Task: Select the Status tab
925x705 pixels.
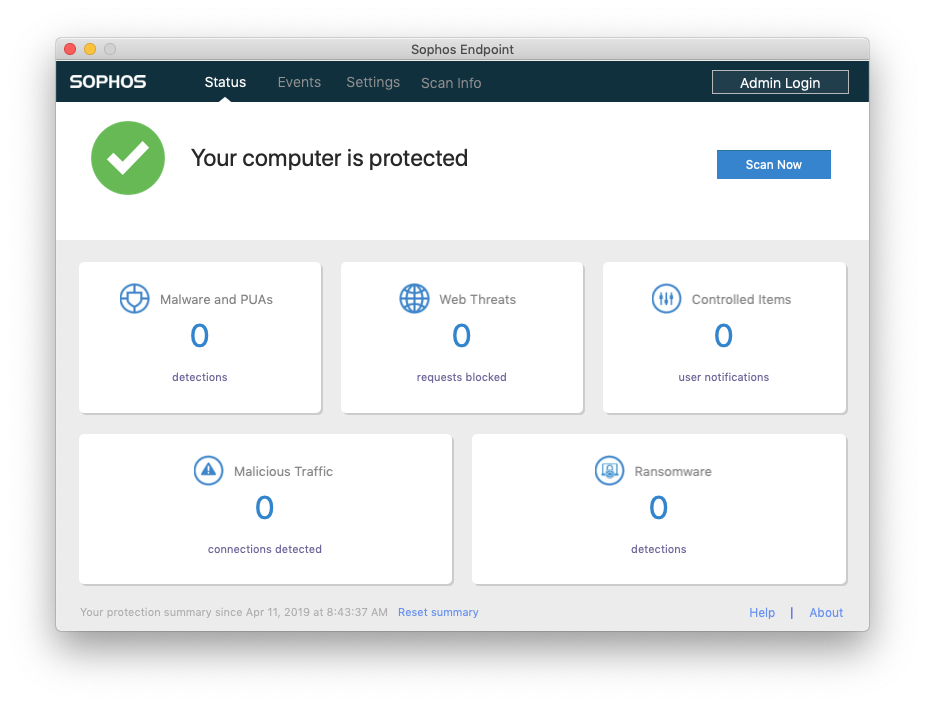Action: [x=225, y=82]
